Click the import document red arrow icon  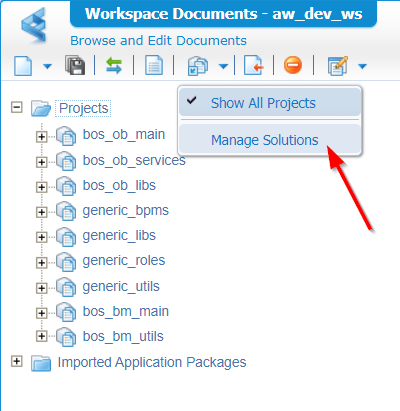click(254, 65)
